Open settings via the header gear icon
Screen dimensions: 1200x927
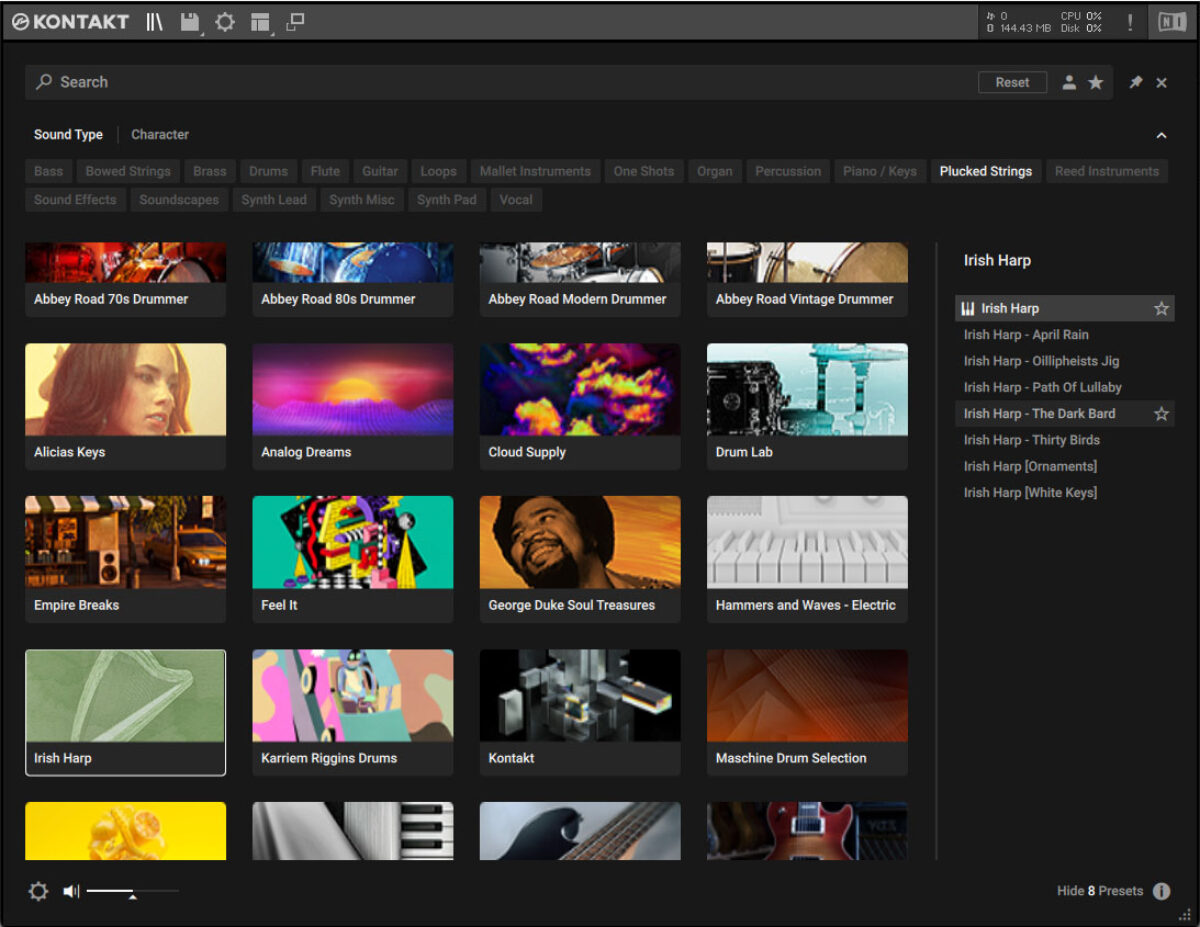click(x=225, y=22)
